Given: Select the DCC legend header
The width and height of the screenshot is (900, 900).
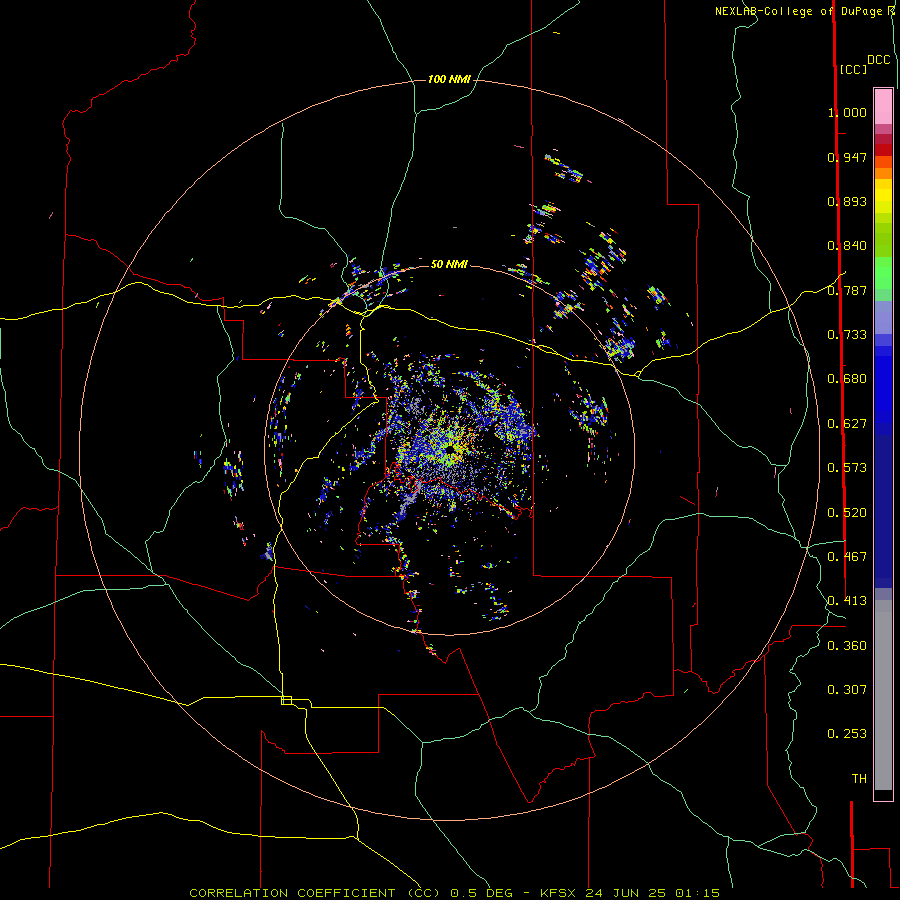Looking at the screenshot, I should 878,60.
